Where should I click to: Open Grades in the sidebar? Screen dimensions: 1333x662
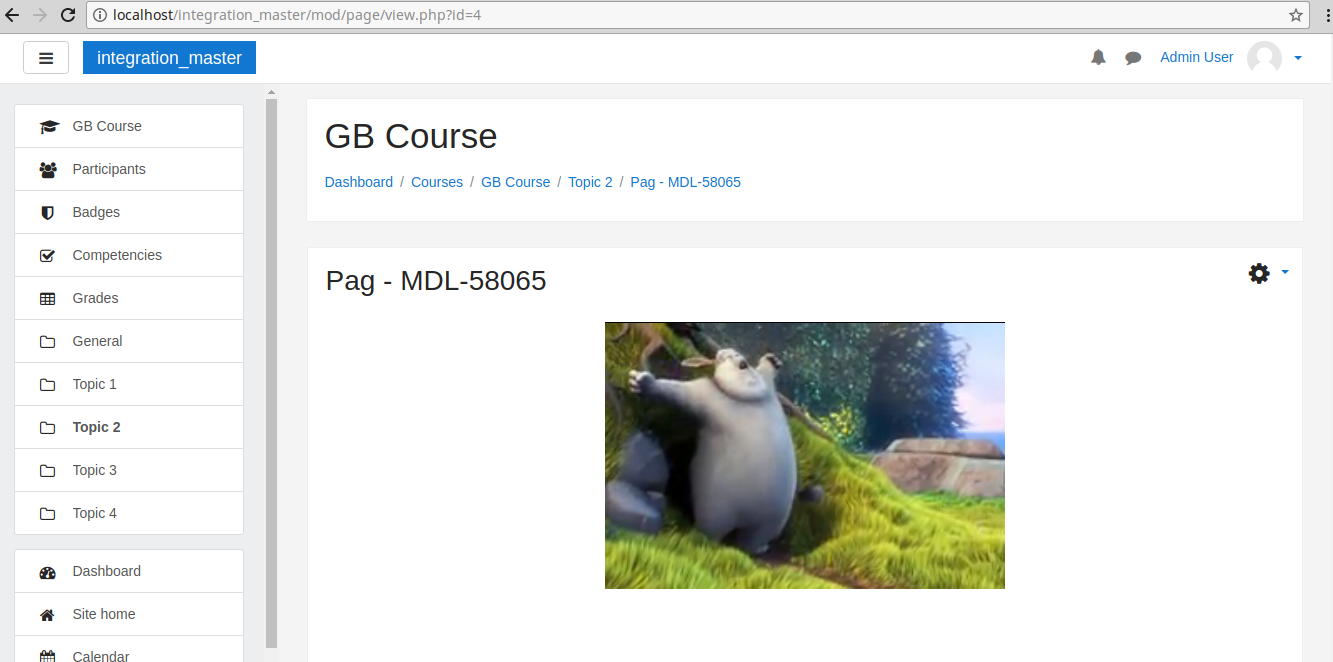pyautogui.click(x=129, y=298)
